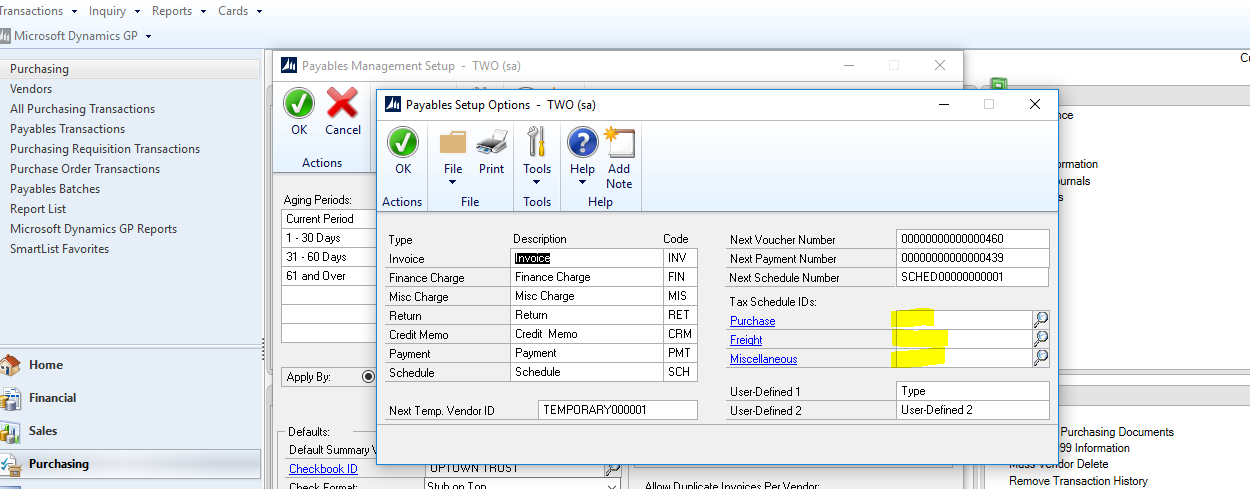
Task: Open the Cards menu
Action: (x=240, y=11)
